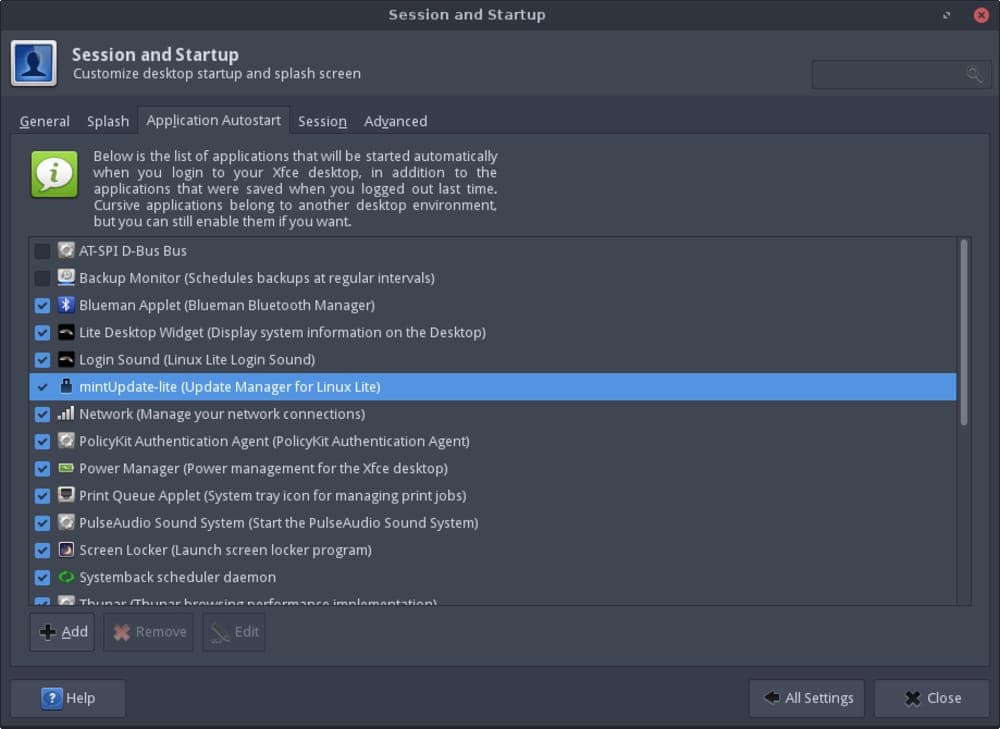Select "Backup Monitor (Schedules backups at regular intervals)"
Screen dimensions: 1000x729
(257, 278)
